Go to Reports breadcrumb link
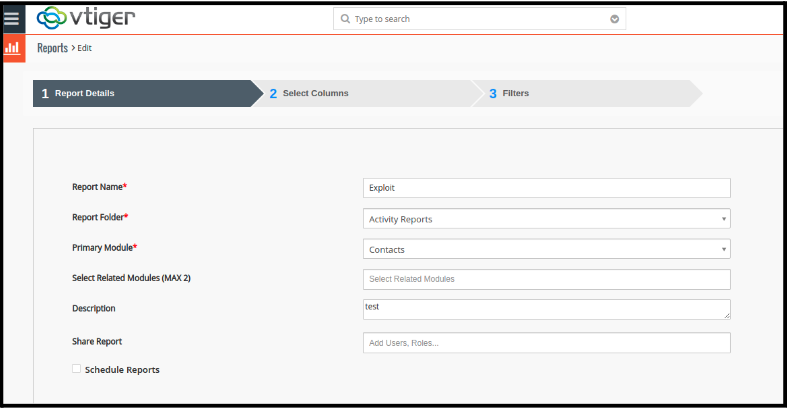The height and width of the screenshot is (409, 787). coord(52,48)
